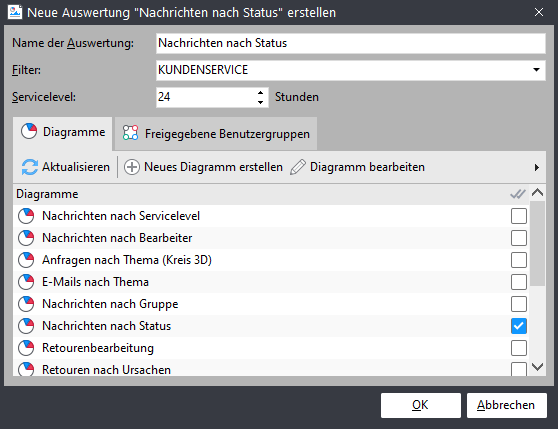
Task: Increase Servicelevel with the up stepper arrow
Action: tap(260, 92)
